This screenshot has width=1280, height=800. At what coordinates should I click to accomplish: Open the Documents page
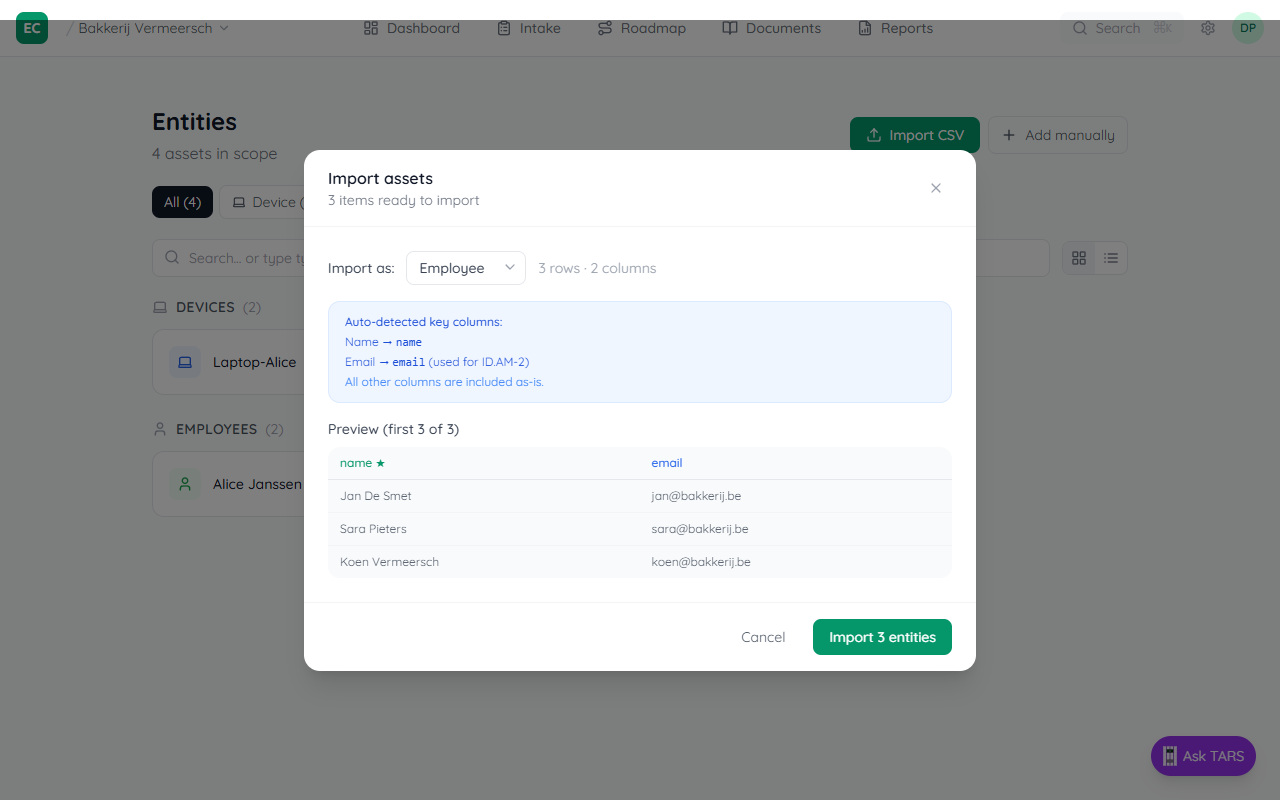coord(771,28)
